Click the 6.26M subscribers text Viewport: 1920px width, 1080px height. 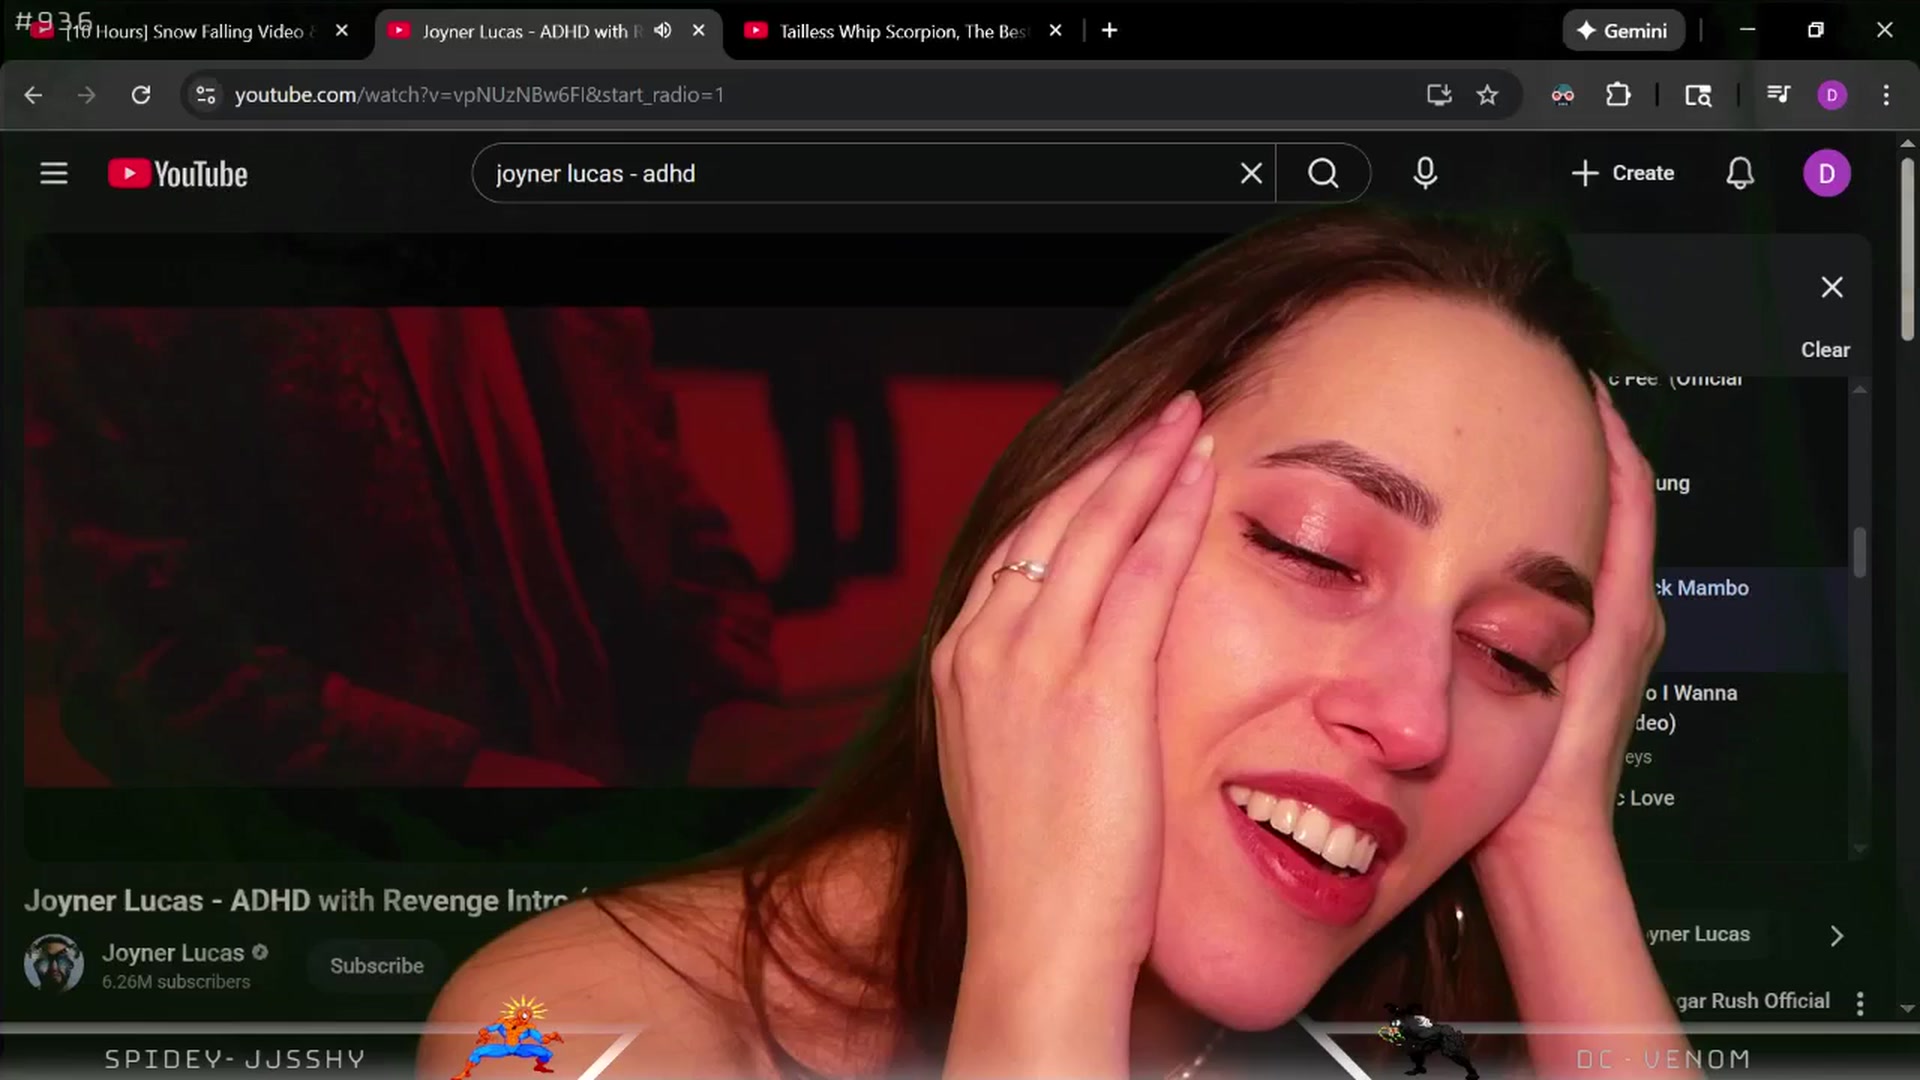(x=176, y=982)
